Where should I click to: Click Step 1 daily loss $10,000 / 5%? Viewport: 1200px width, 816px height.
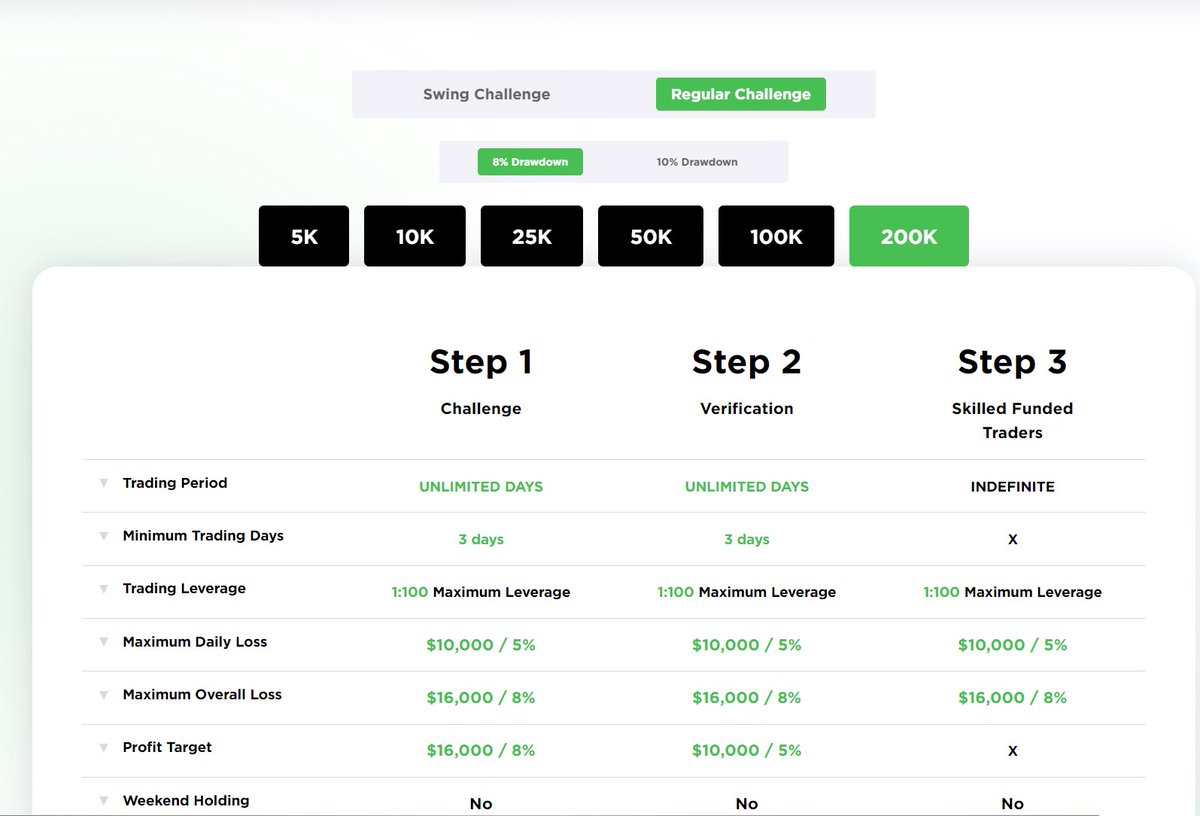pyautogui.click(x=481, y=646)
